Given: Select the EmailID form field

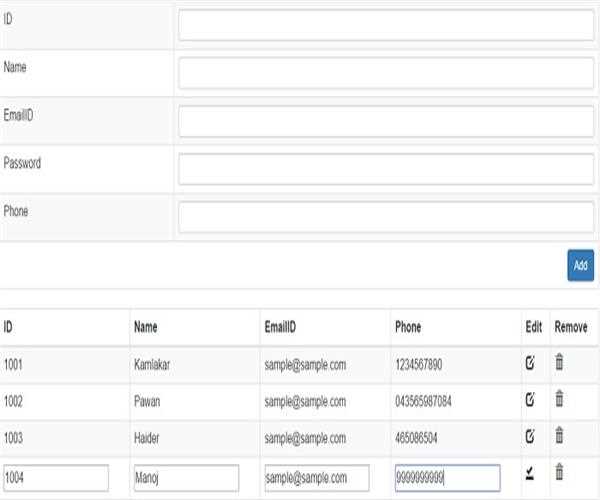Looking at the screenshot, I should [x=386, y=121].
